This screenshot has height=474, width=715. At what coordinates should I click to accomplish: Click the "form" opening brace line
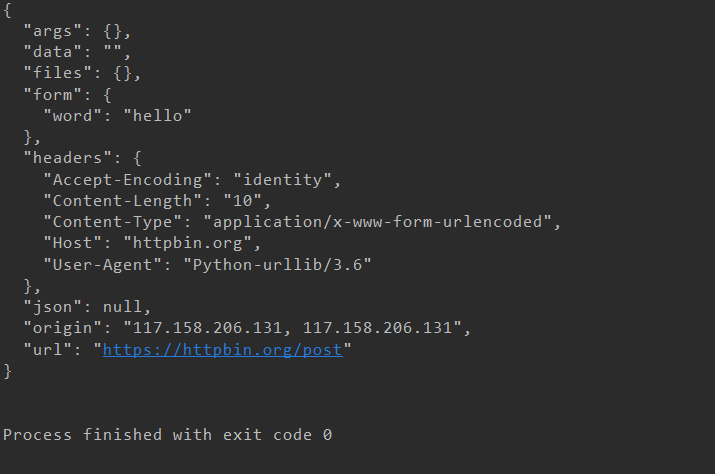pos(67,95)
